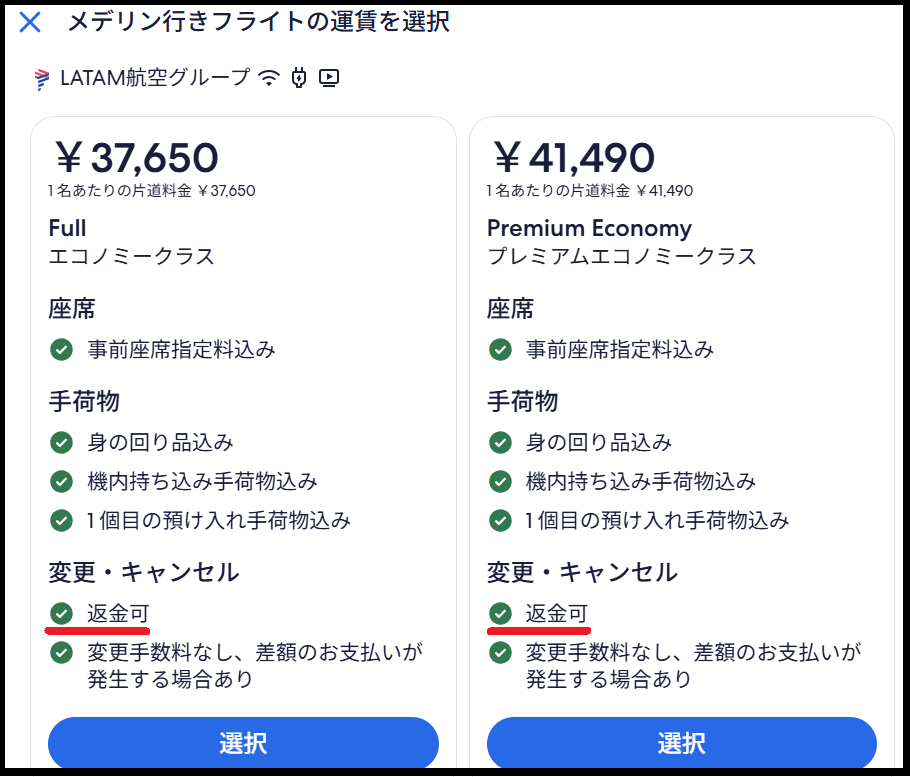Click the power outlet amenity icon
Screen dimensions: 910x777
pos(299,77)
